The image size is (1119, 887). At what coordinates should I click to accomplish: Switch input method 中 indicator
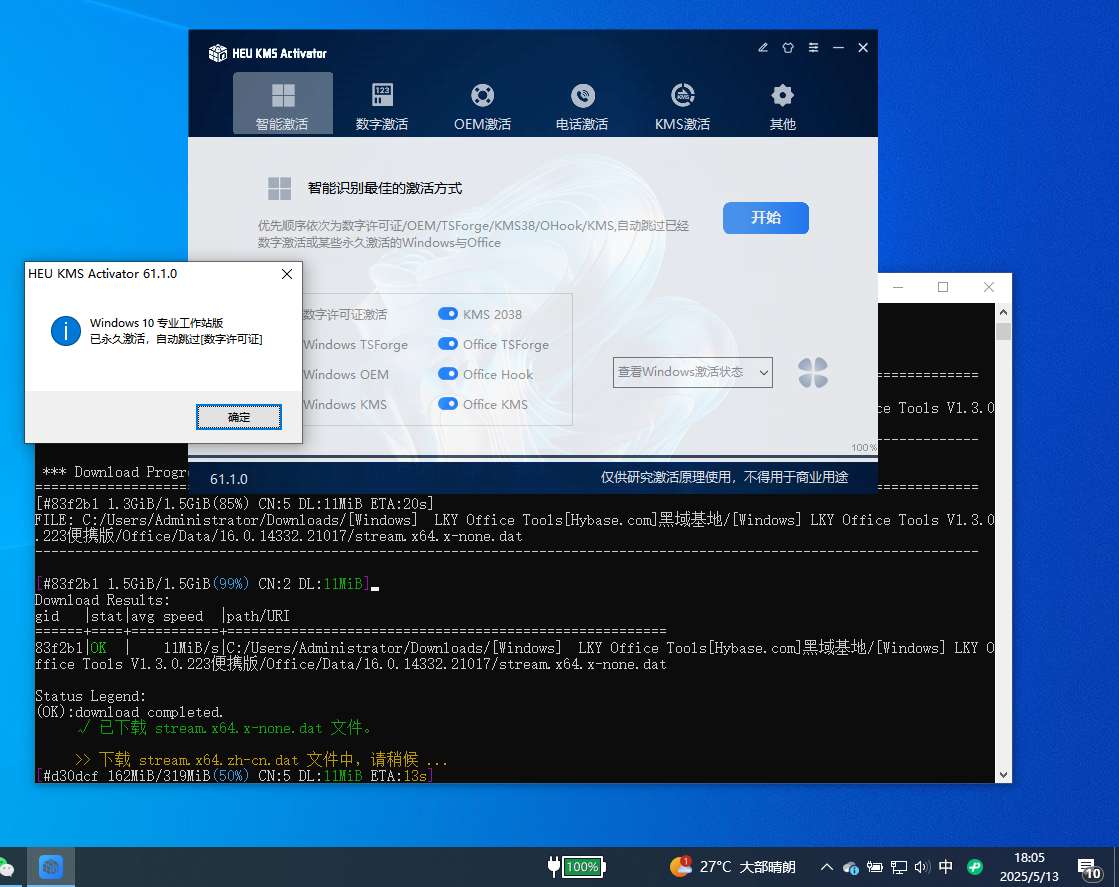pos(946,867)
